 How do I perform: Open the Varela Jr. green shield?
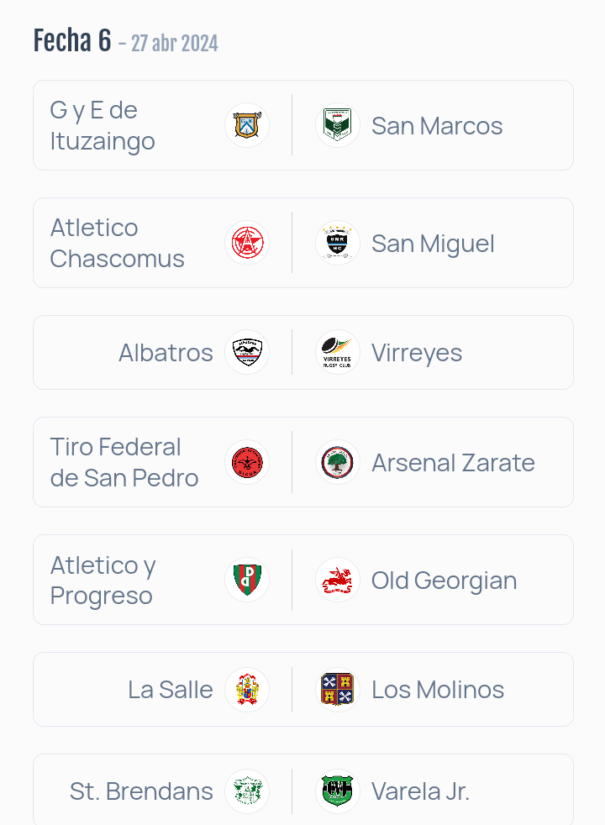click(337, 791)
